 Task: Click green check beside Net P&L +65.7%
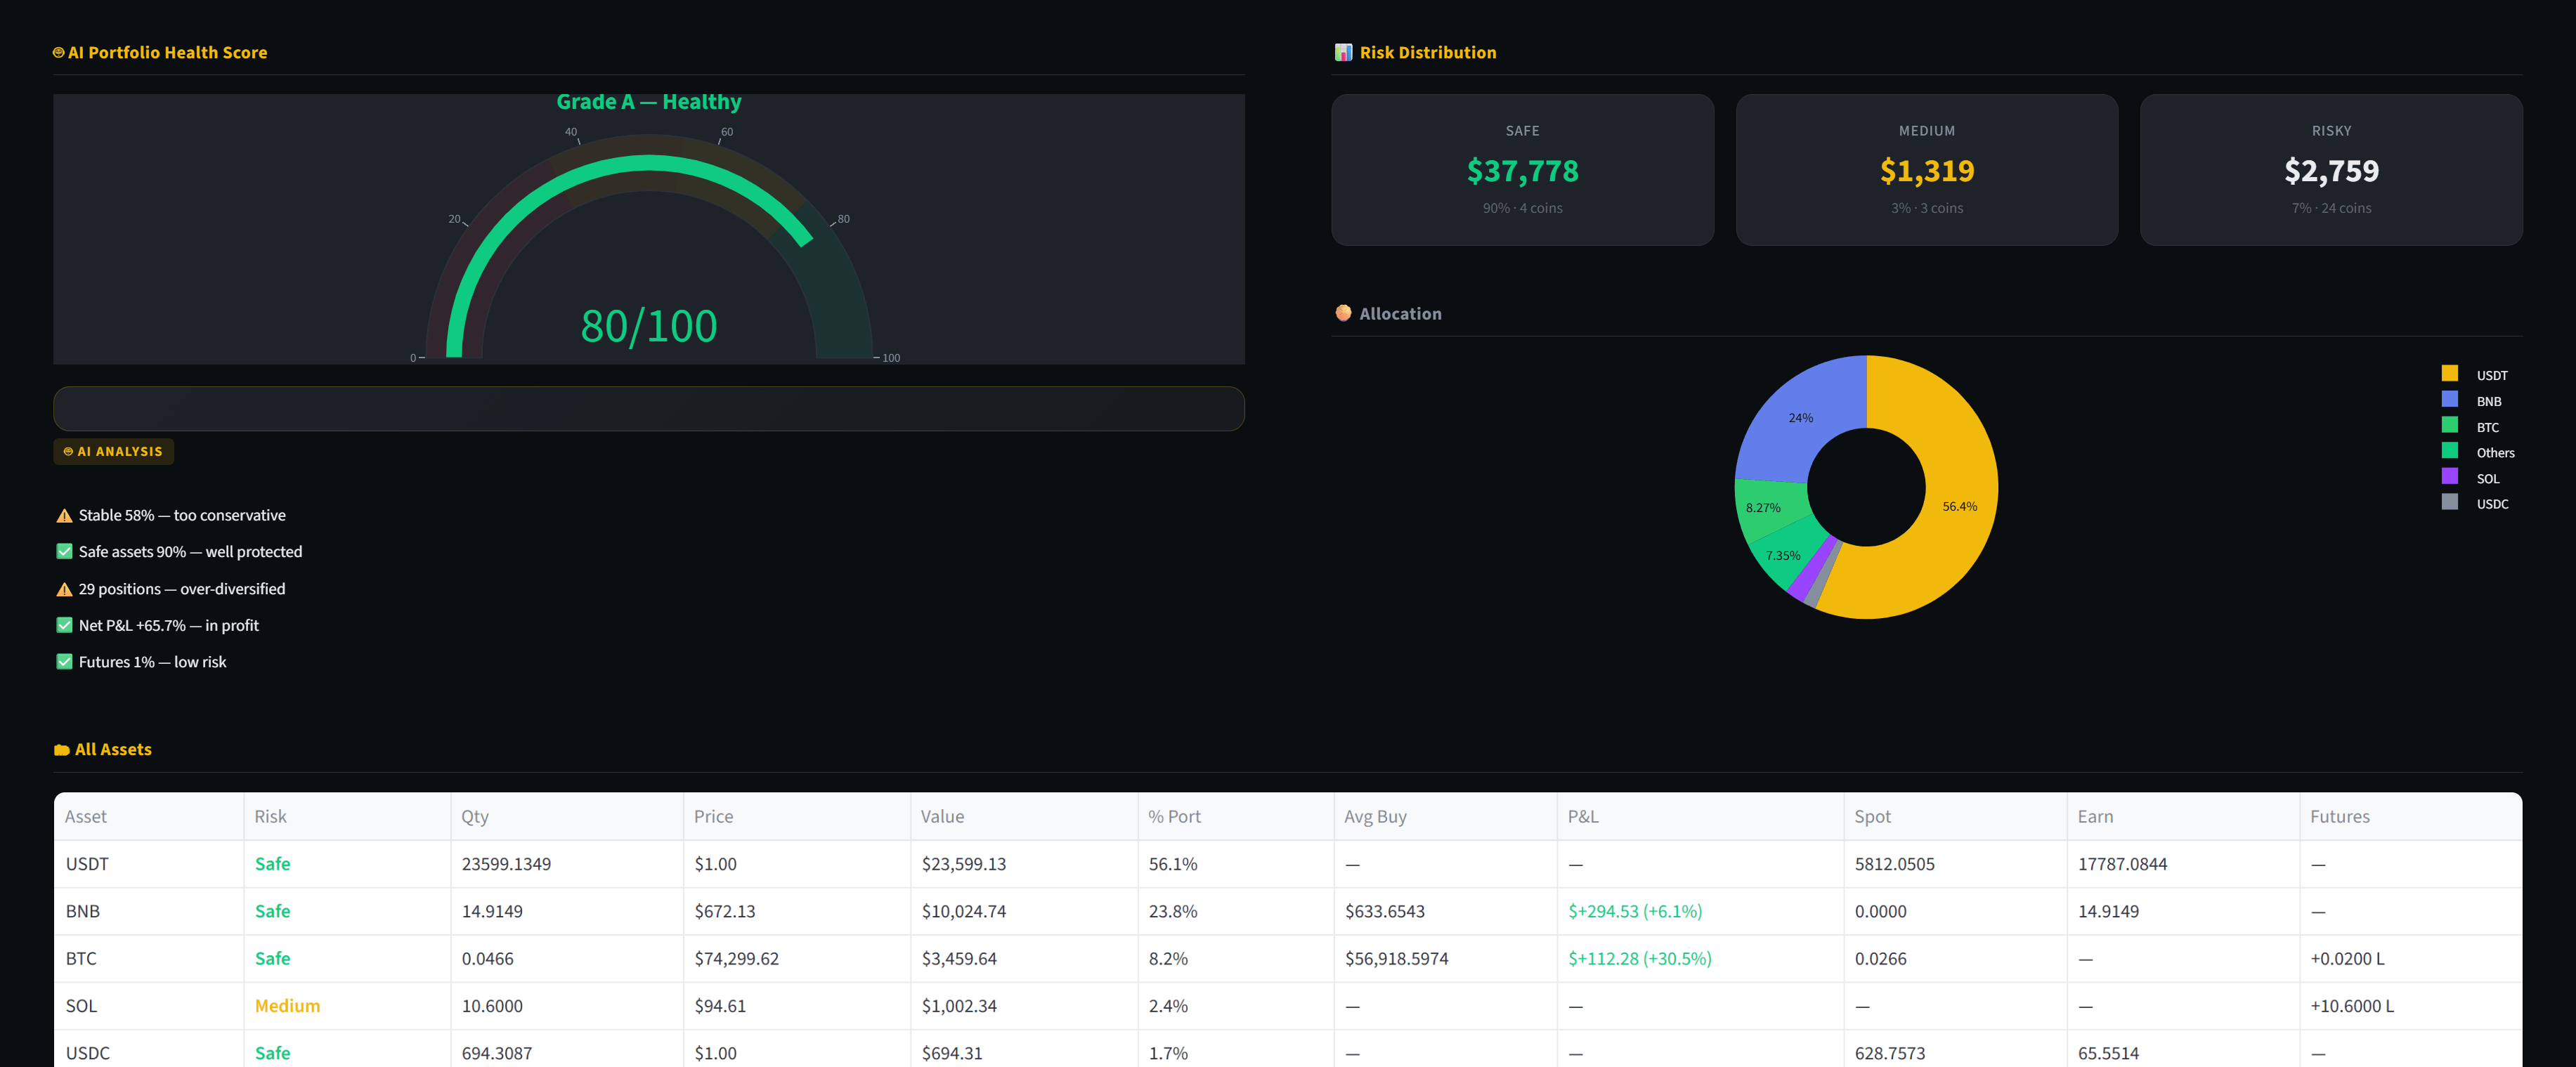point(64,625)
